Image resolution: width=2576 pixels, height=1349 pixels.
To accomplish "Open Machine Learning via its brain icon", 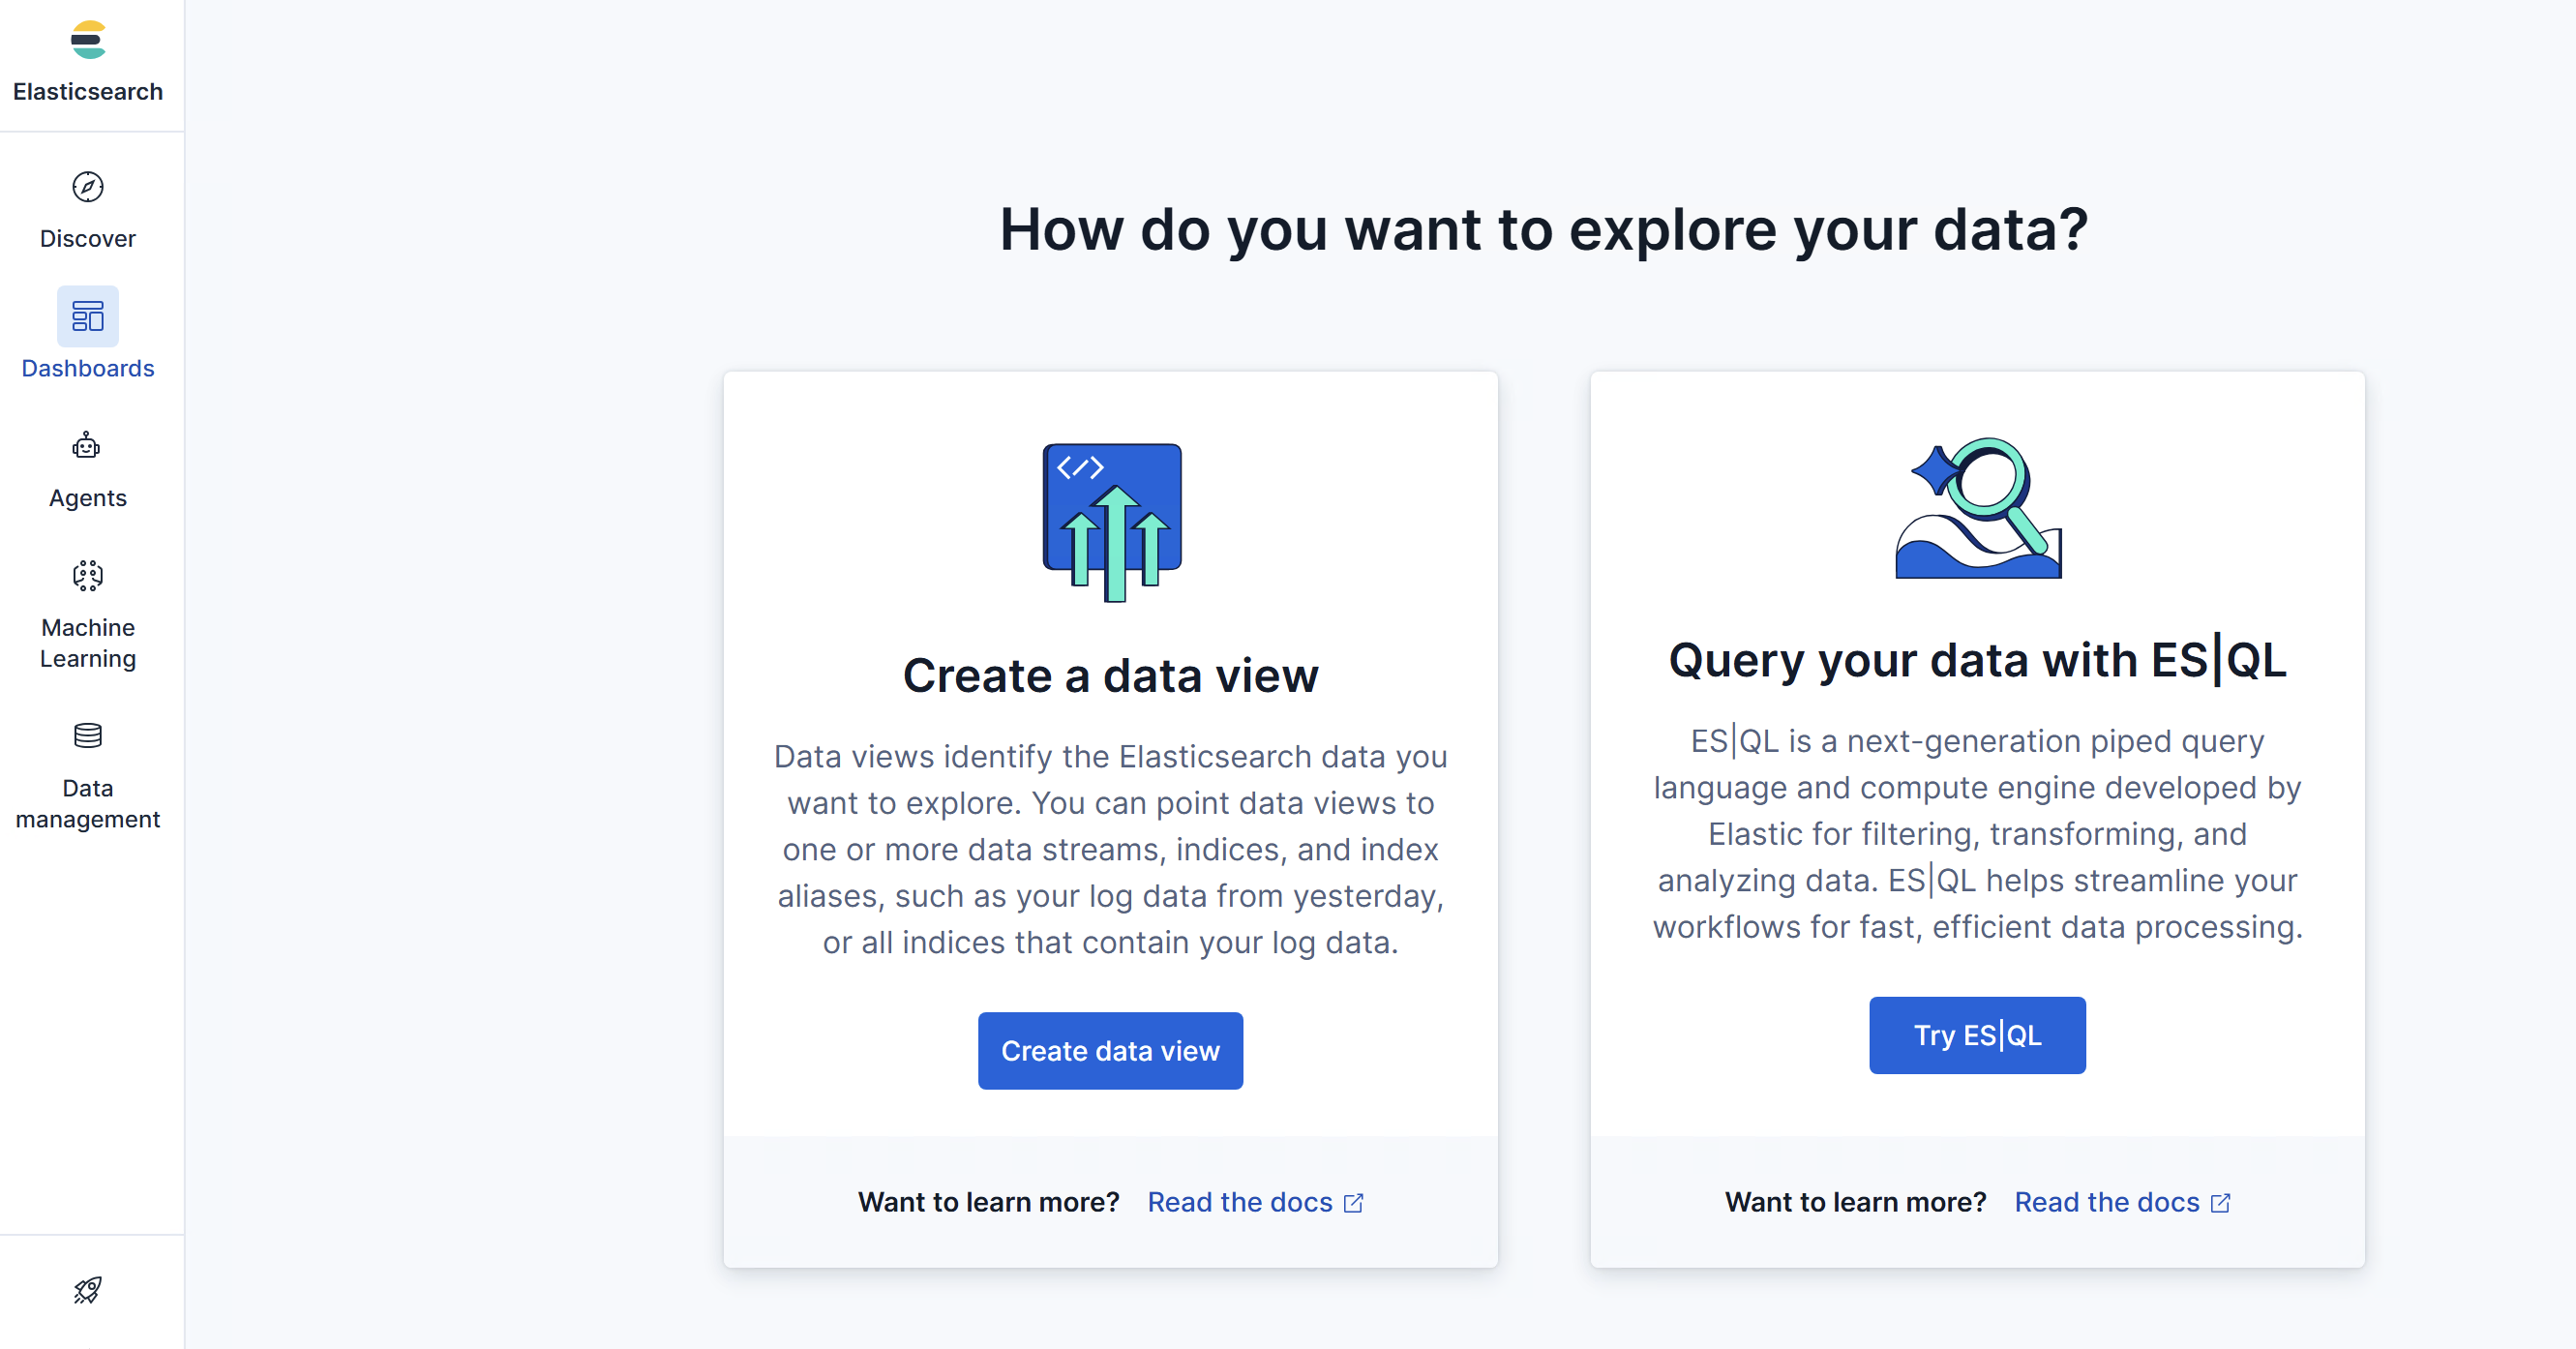I will [88, 576].
